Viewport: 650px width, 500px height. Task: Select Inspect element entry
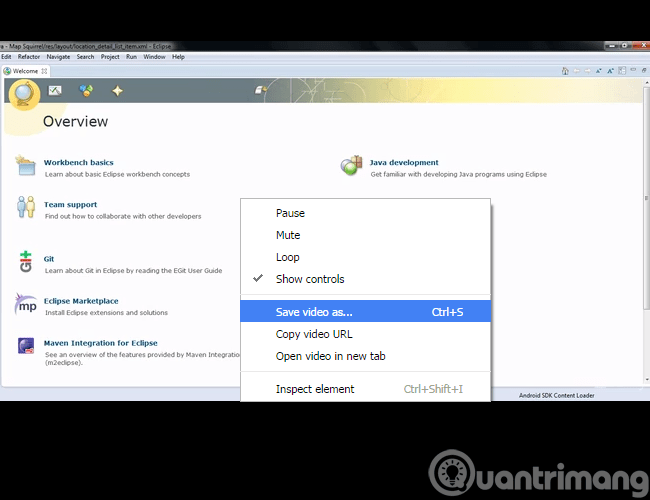tap(365, 389)
